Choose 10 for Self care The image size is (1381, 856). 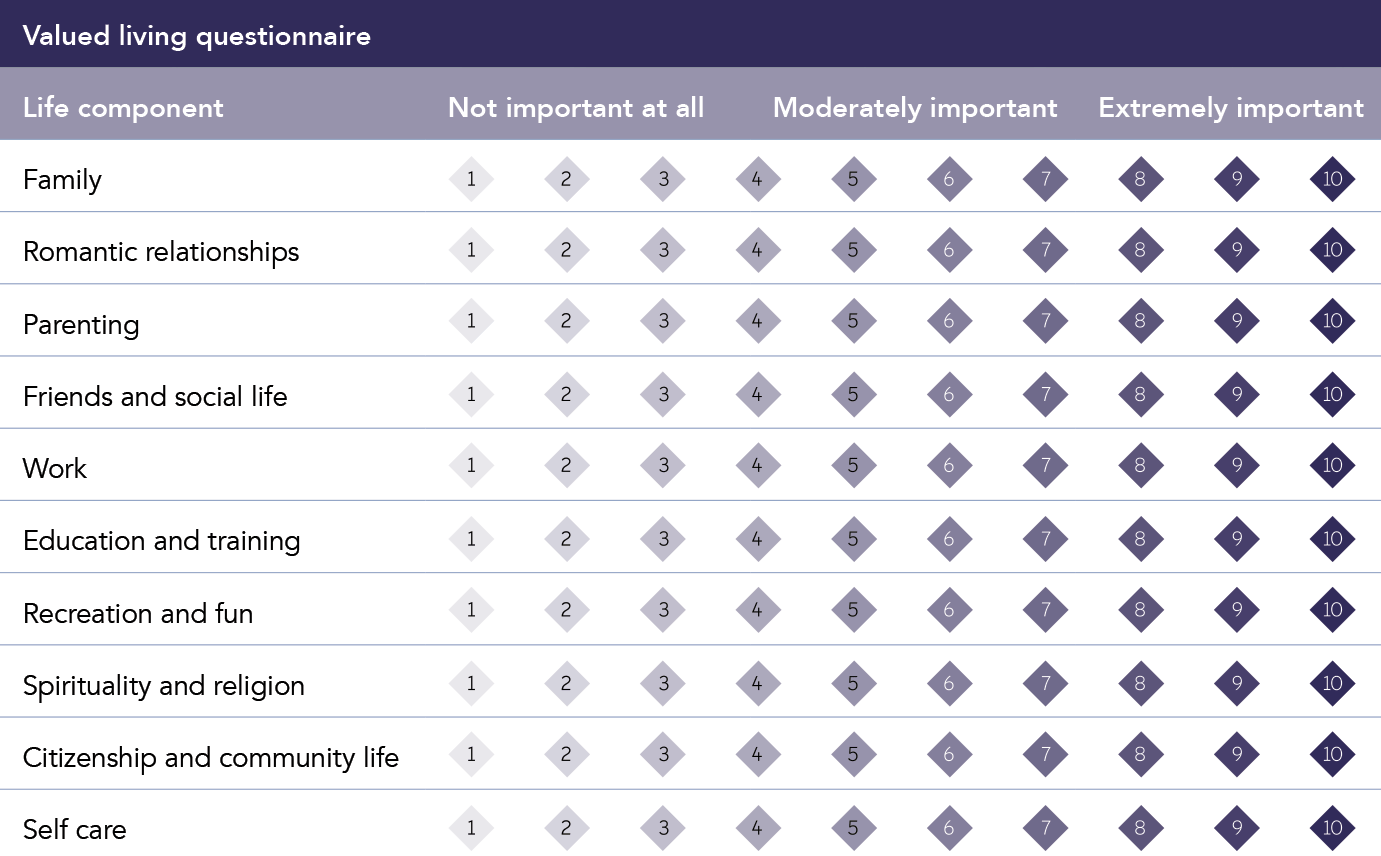[1332, 828]
